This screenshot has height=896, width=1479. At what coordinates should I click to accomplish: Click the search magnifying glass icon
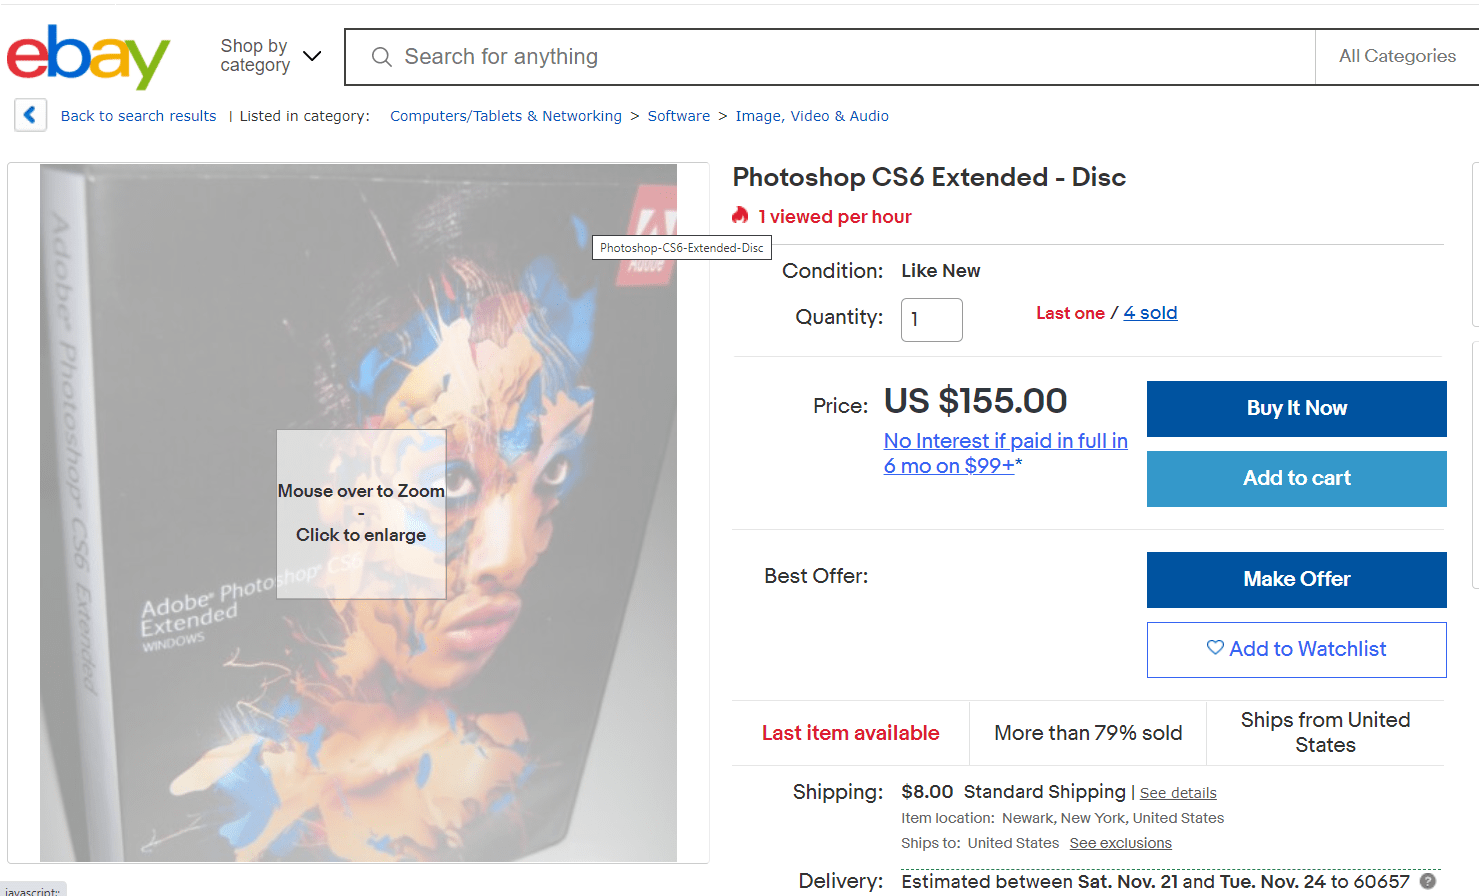pyautogui.click(x=381, y=57)
